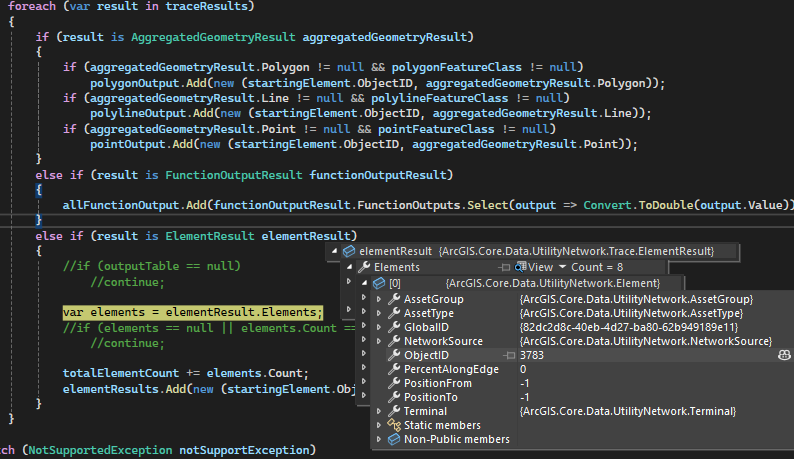Image resolution: width=794 pixels, height=459 pixels.
Task: Click the wrench icon beside NetworkSource property
Action: tap(394, 341)
